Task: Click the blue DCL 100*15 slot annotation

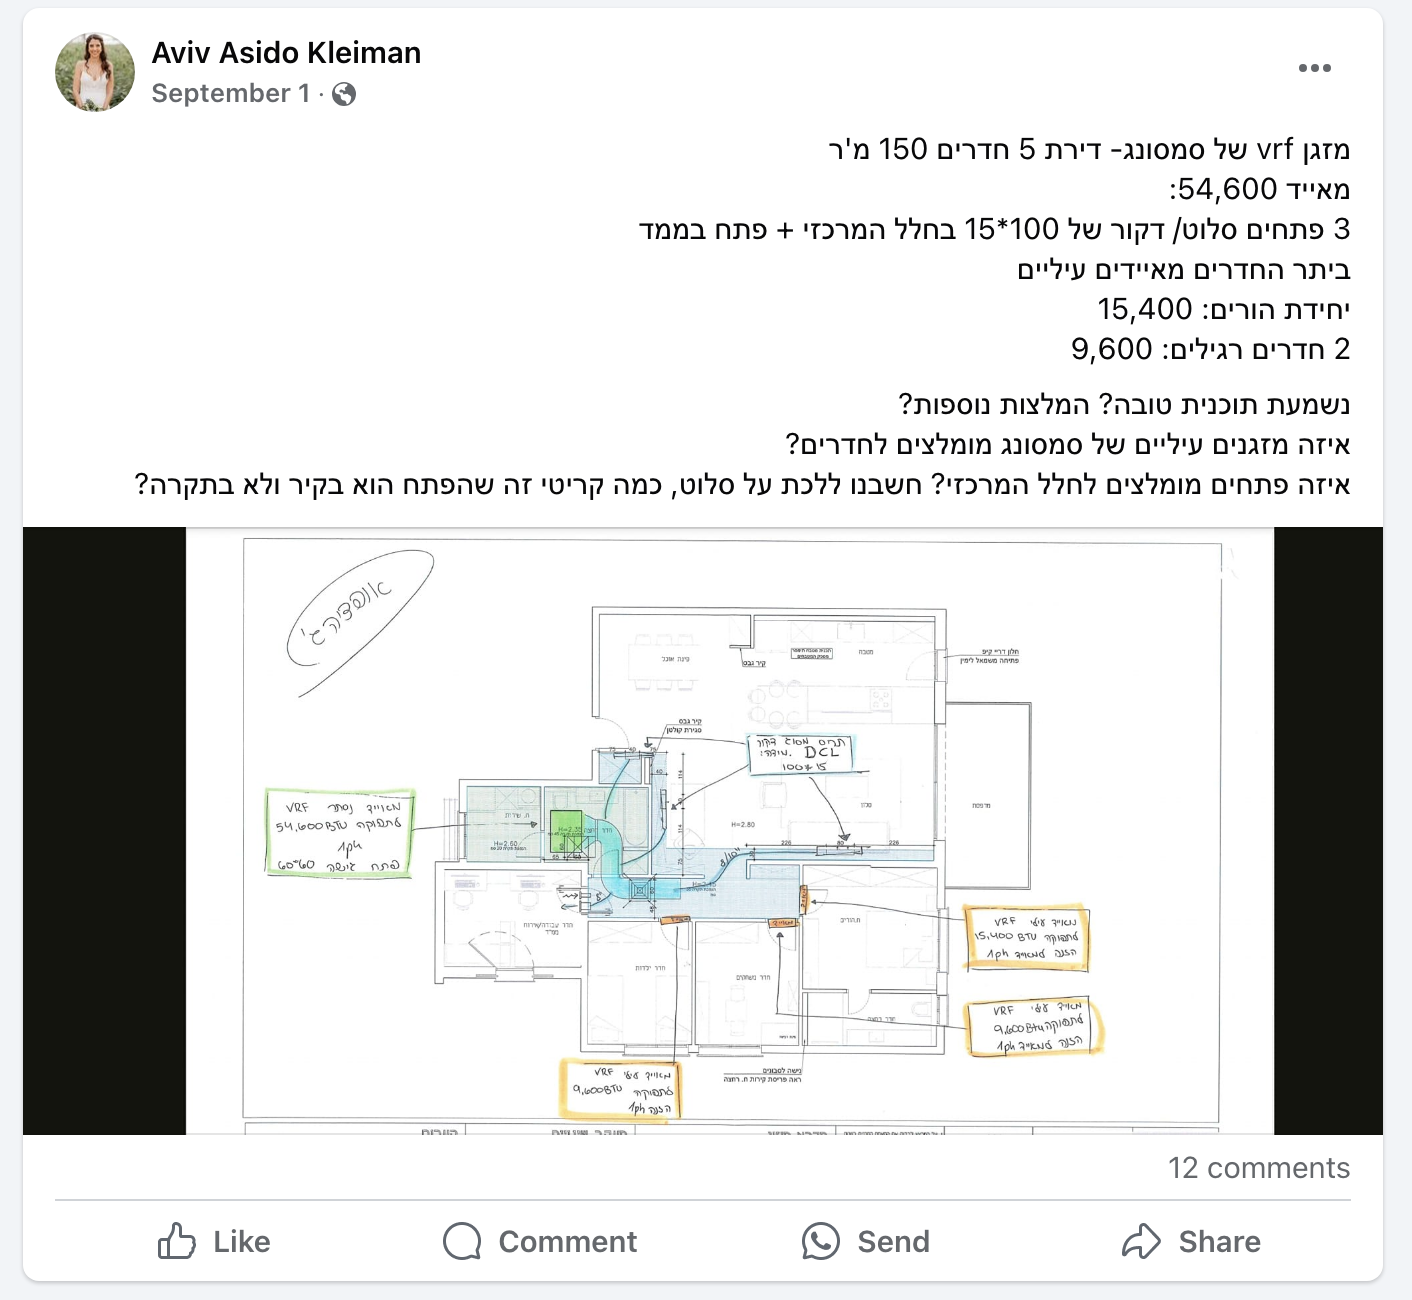Action: point(802,754)
